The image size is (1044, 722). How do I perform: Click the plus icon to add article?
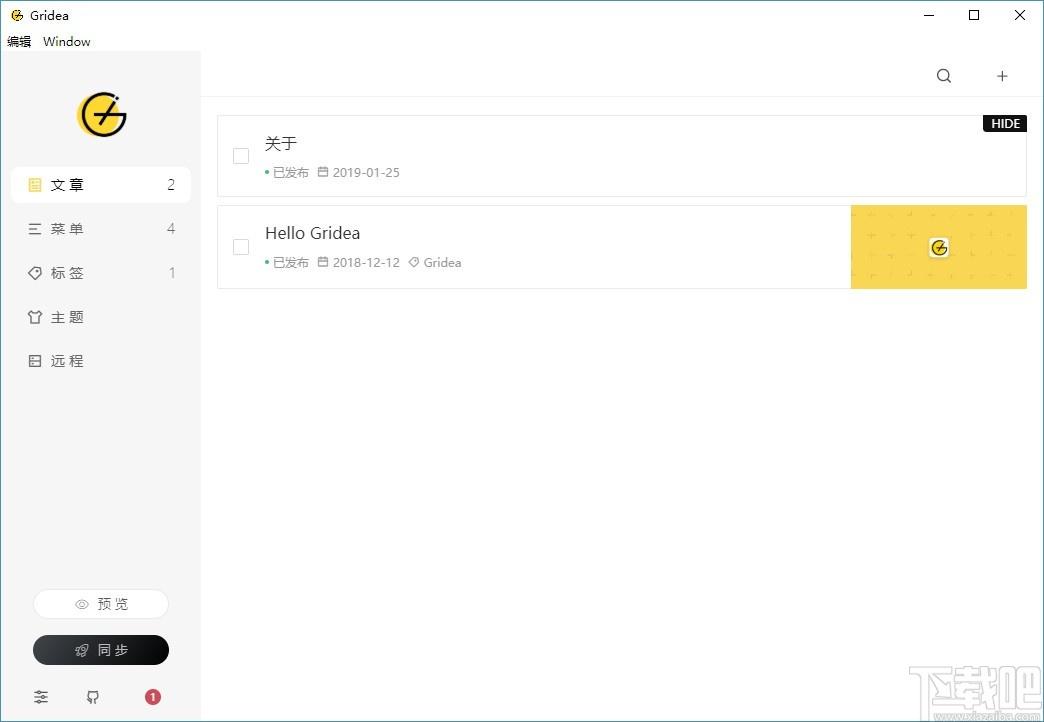(x=1002, y=76)
